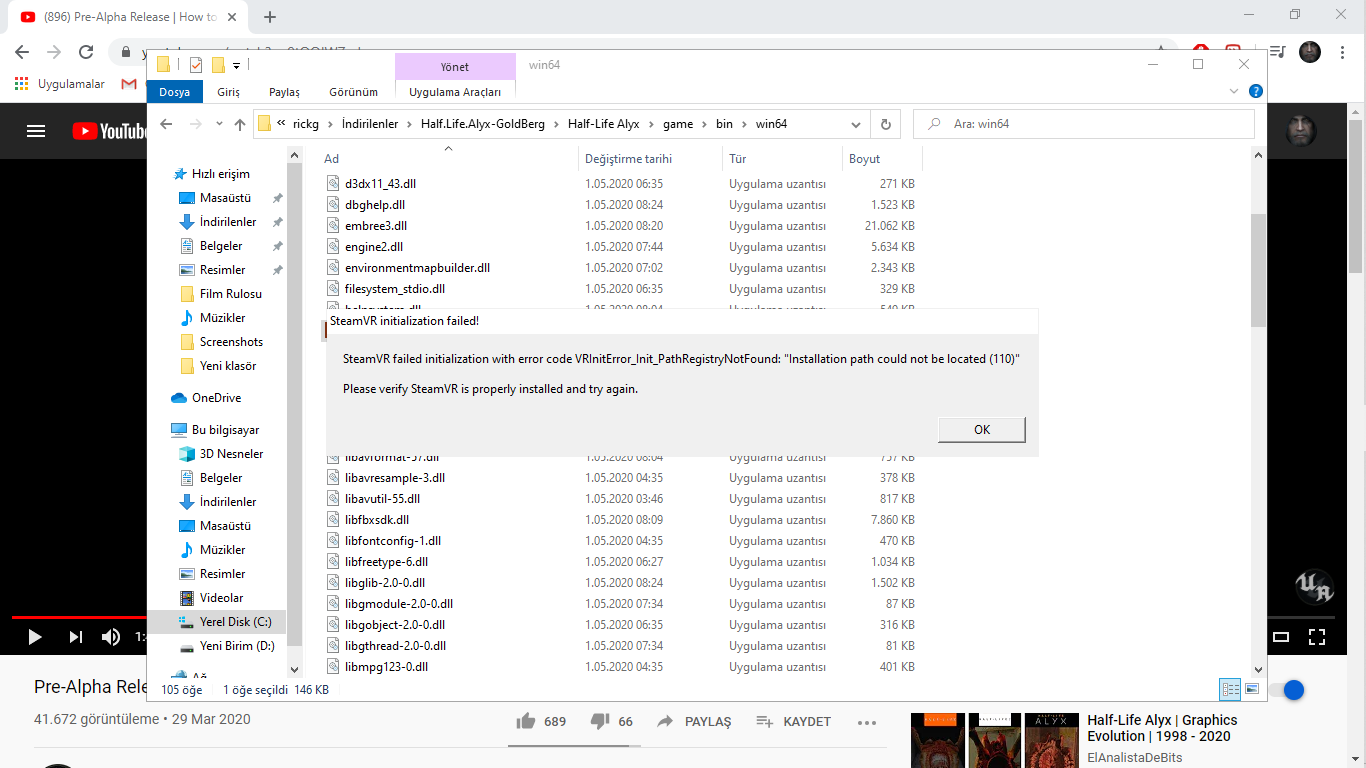
Task: Mute the YouTube video volume
Action: tap(111, 637)
